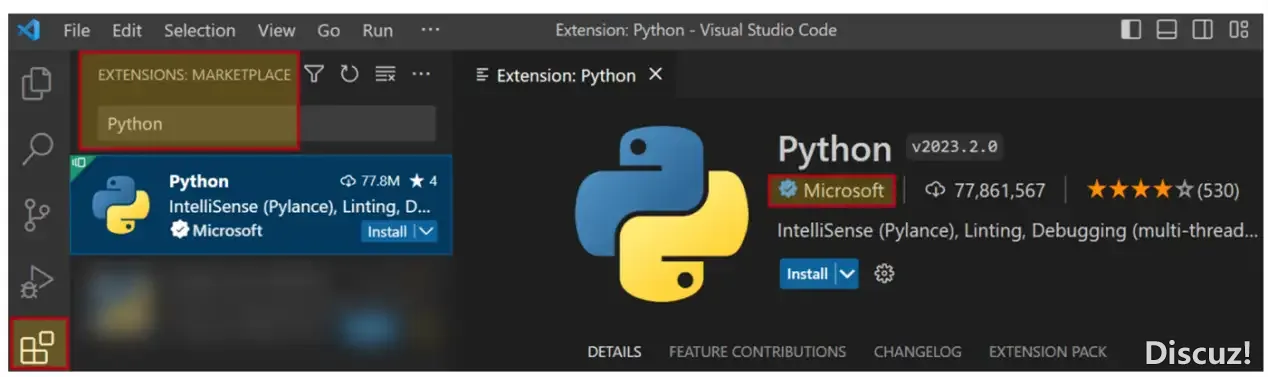Refresh the extensions marketplace list
Screen dimensions: 1268x377
point(349,74)
